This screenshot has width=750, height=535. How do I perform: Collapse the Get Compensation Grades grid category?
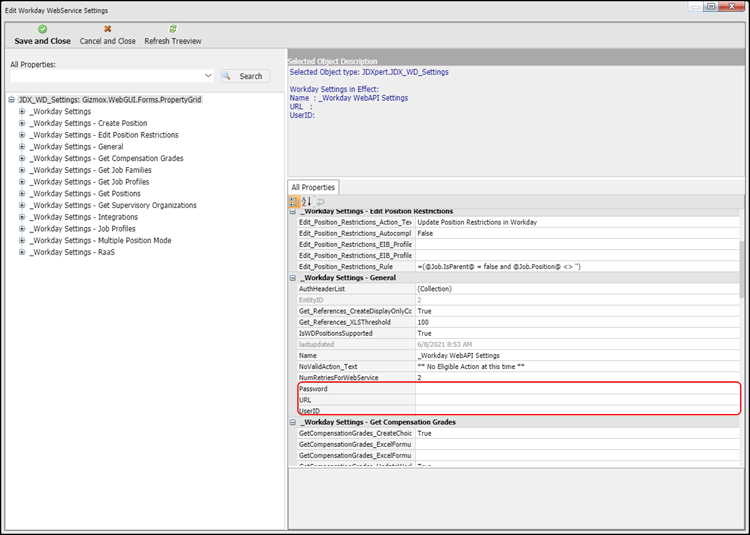(x=293, y=422)
